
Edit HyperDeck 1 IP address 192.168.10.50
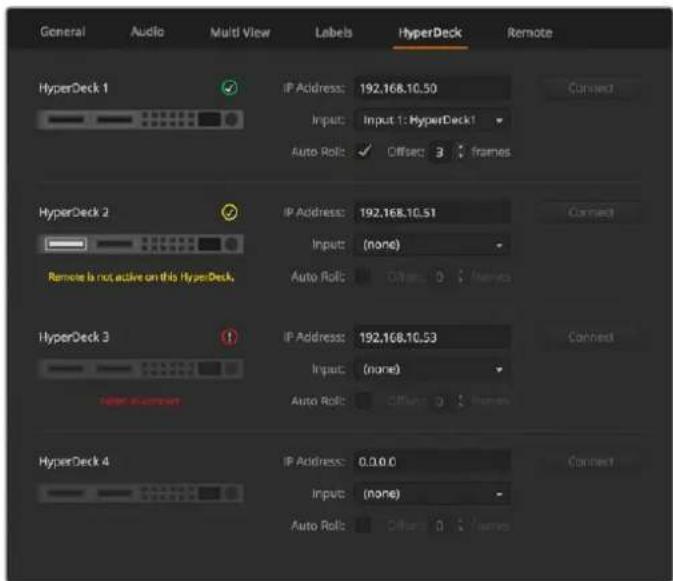point(432,88)
